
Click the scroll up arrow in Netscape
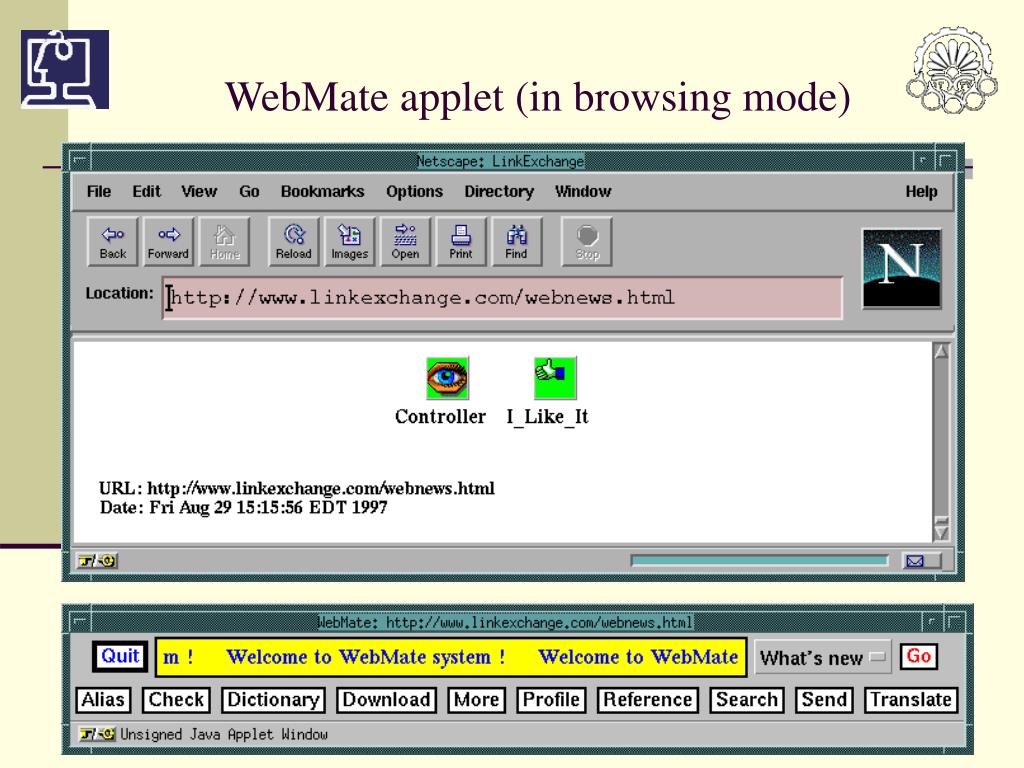point(941,351)
